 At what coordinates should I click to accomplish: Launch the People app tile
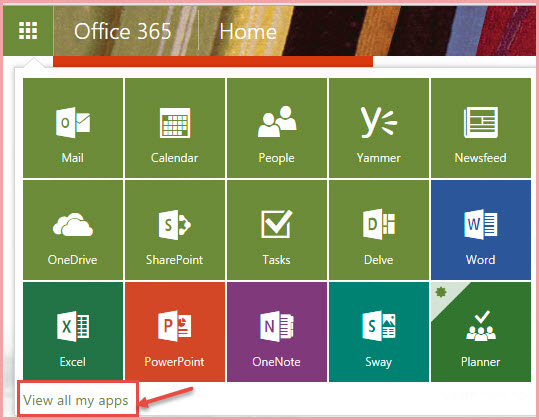tap(277, 128)
